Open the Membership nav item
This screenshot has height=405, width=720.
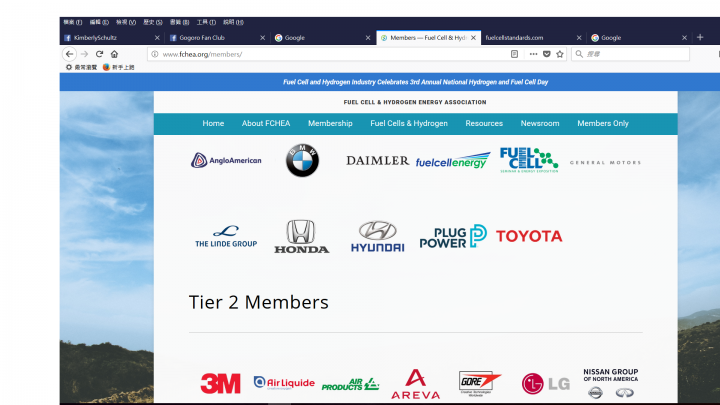330,124
